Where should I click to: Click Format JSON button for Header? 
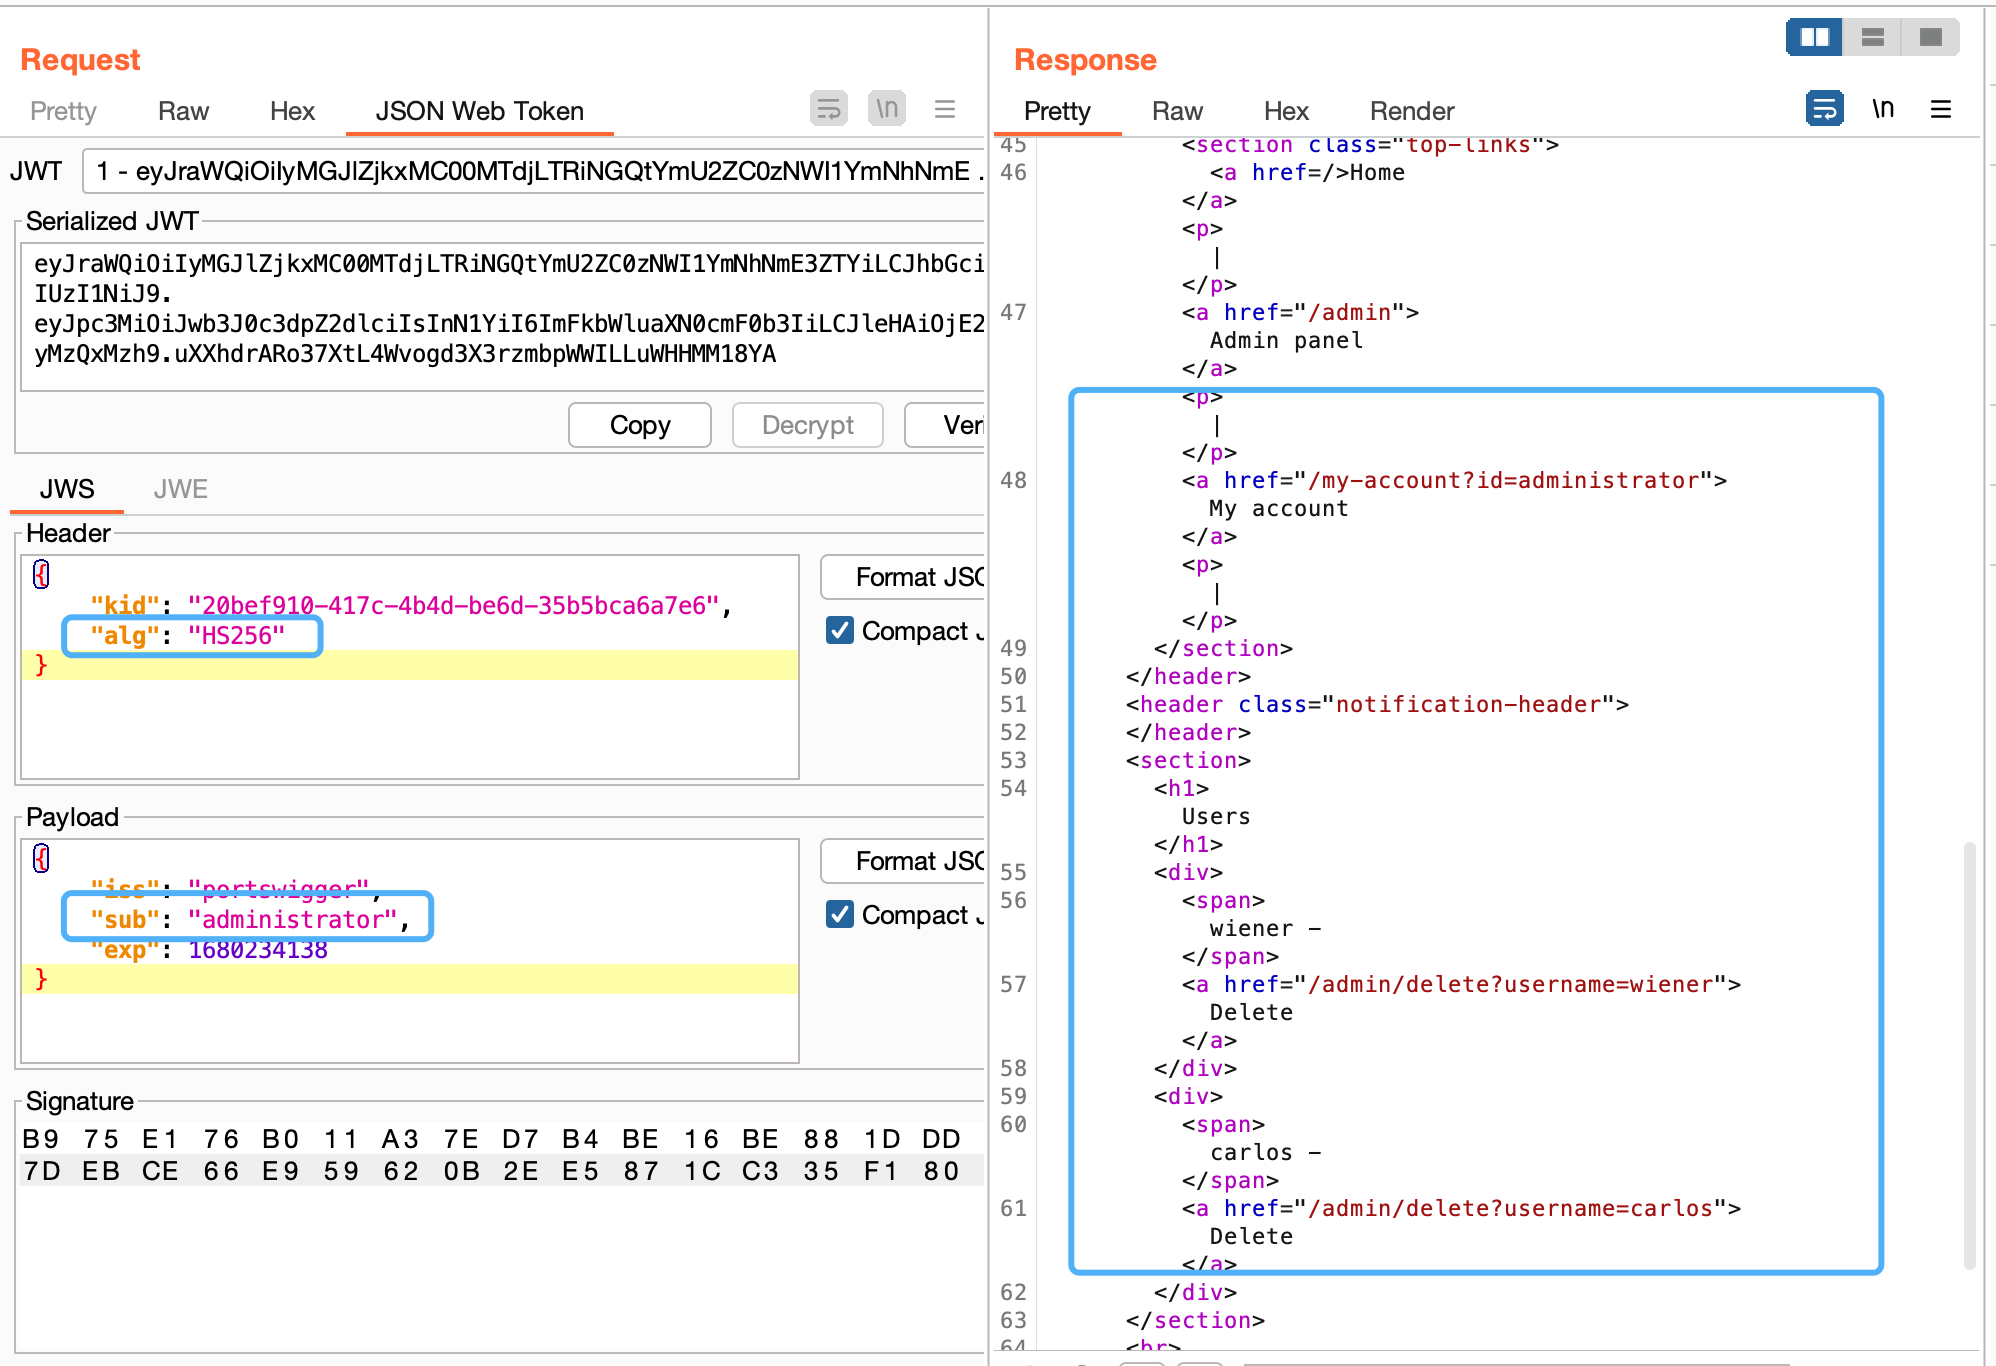pyautogui.click(x=905, y=577)
